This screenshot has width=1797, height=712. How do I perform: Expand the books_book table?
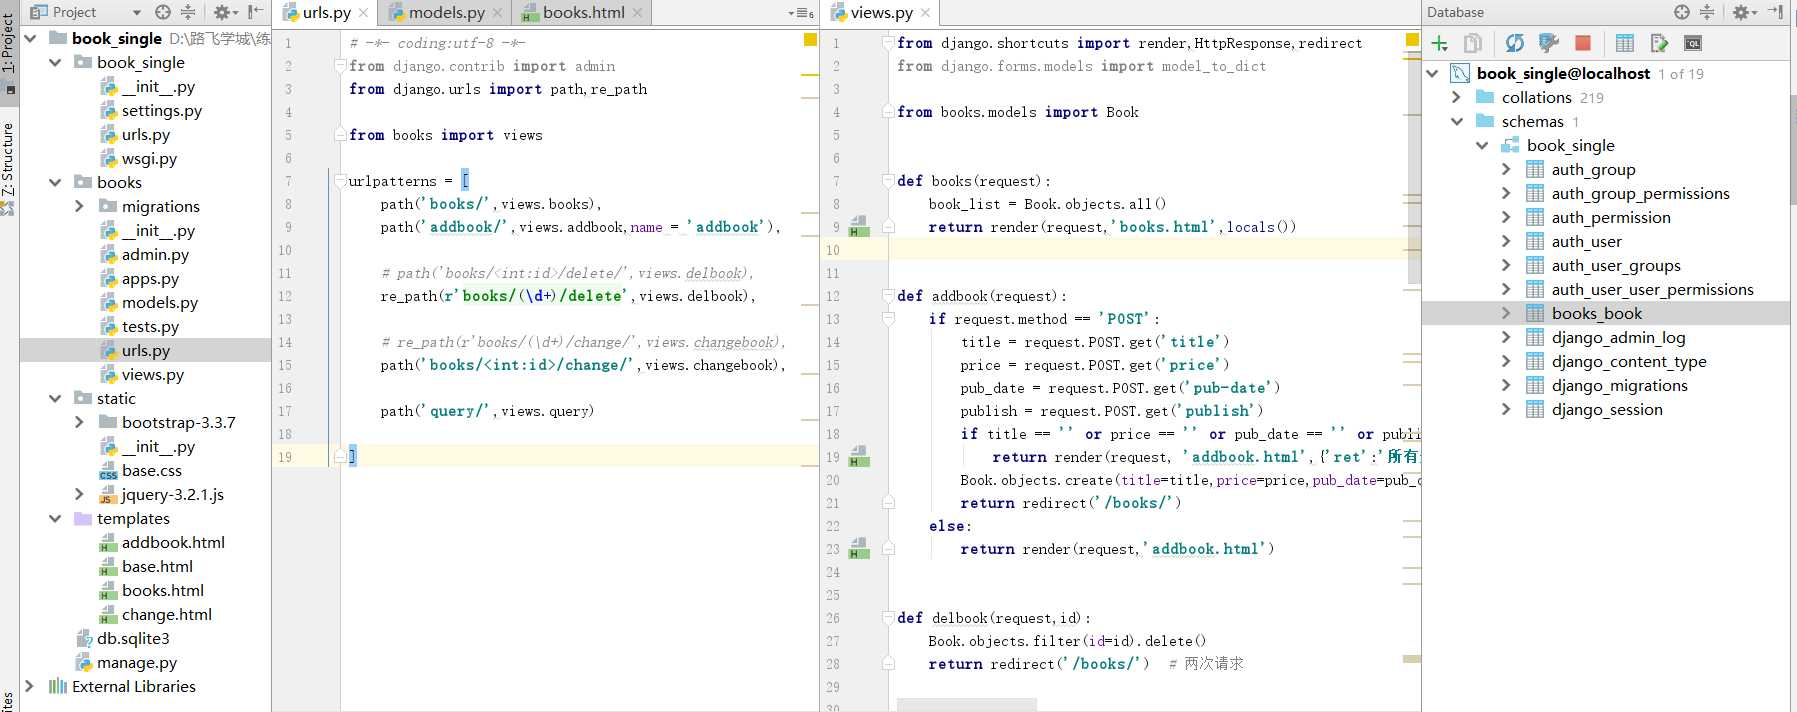pyautogui.click(x=1507, y=313)
